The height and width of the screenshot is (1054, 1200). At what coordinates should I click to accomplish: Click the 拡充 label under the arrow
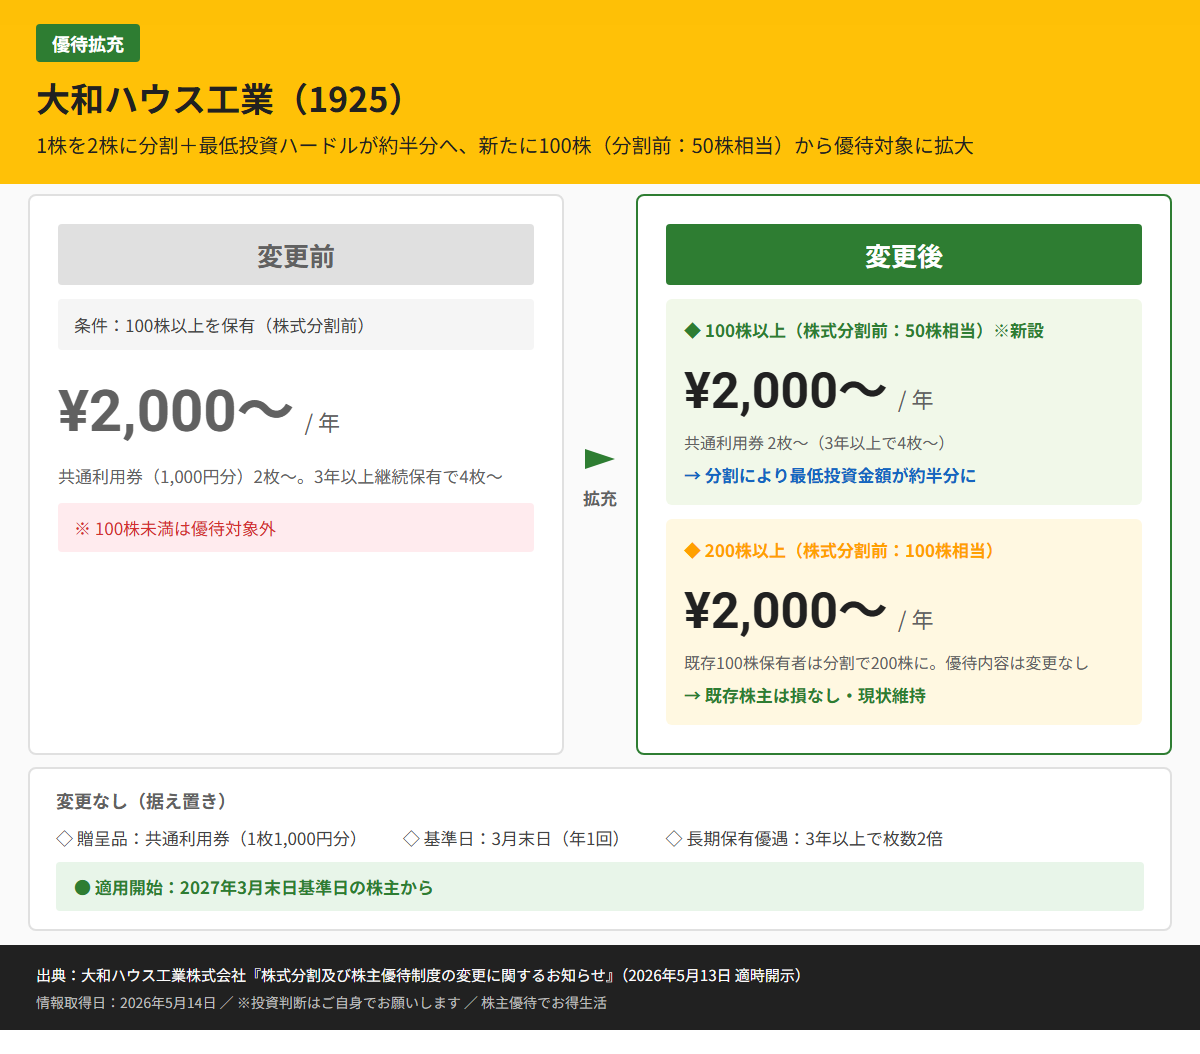point(600,499)
